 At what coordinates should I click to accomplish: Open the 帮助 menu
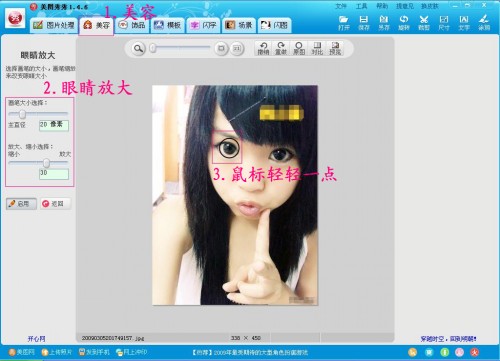click(382, 6)
